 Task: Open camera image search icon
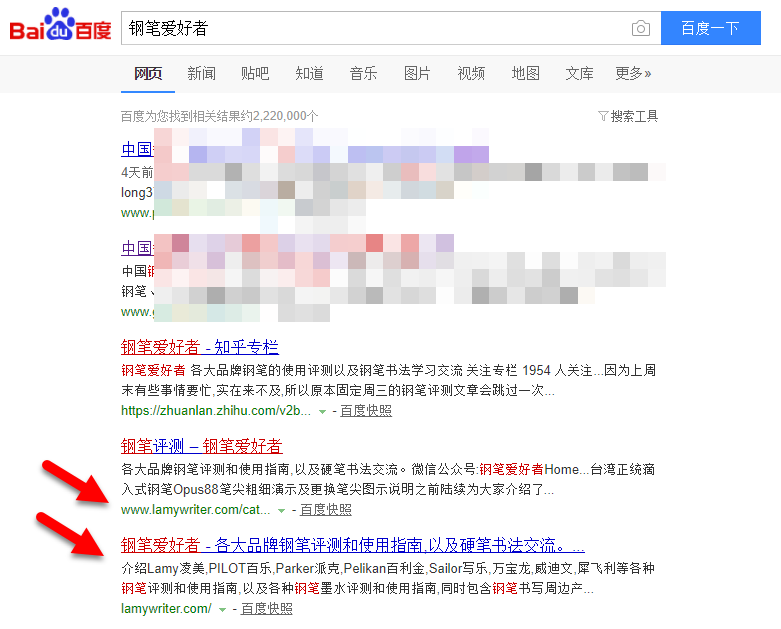coord(641,28)
